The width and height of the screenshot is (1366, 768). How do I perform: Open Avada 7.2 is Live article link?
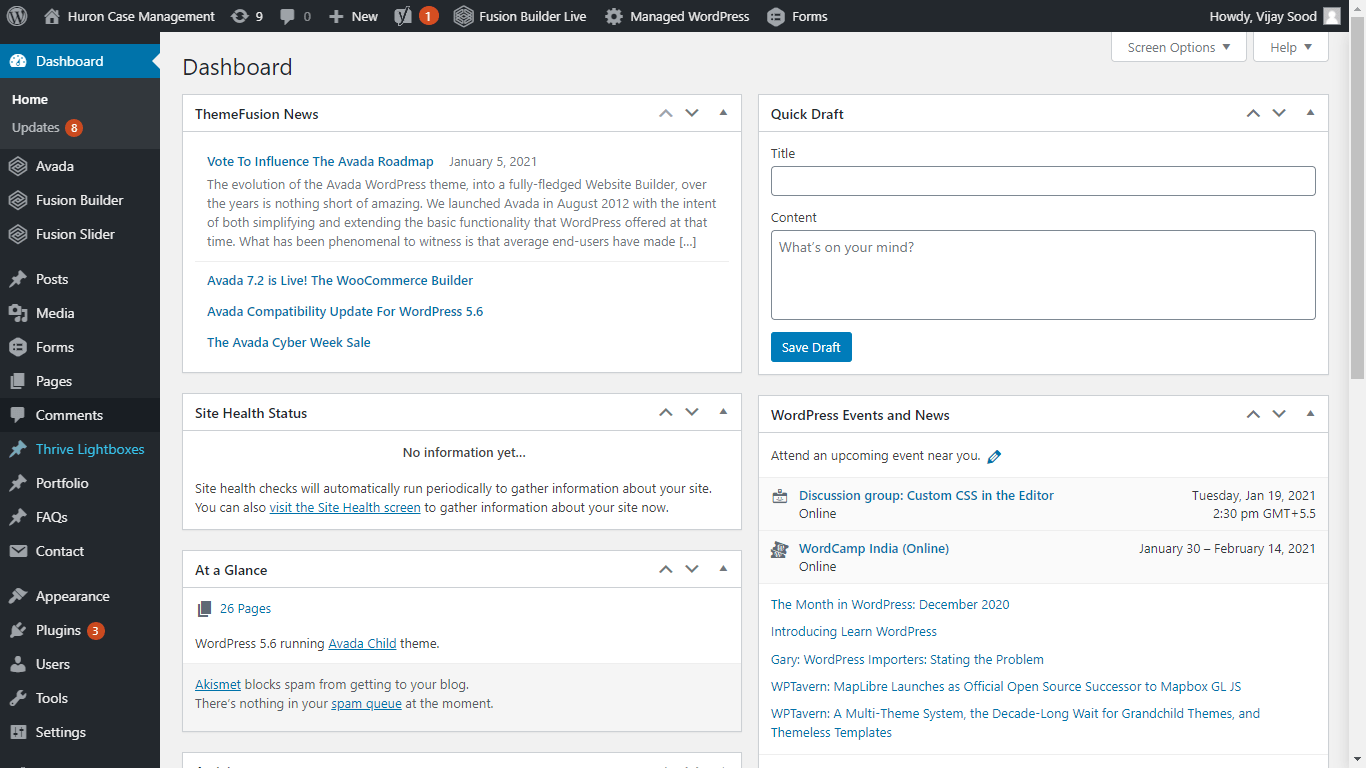(340, 281)
